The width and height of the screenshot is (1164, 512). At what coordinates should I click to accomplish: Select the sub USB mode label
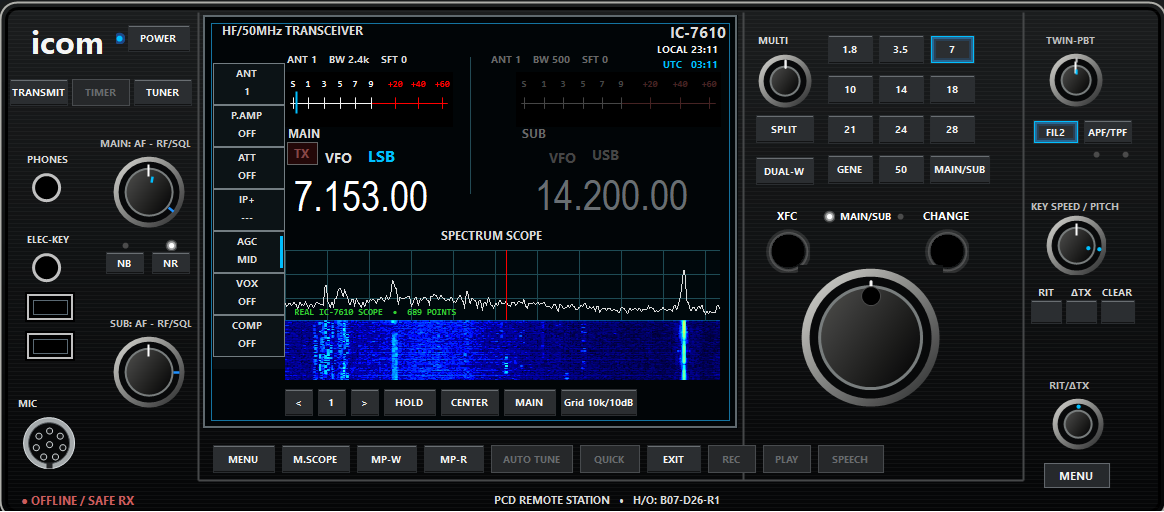pyautogui.click(x=605, y=155)
